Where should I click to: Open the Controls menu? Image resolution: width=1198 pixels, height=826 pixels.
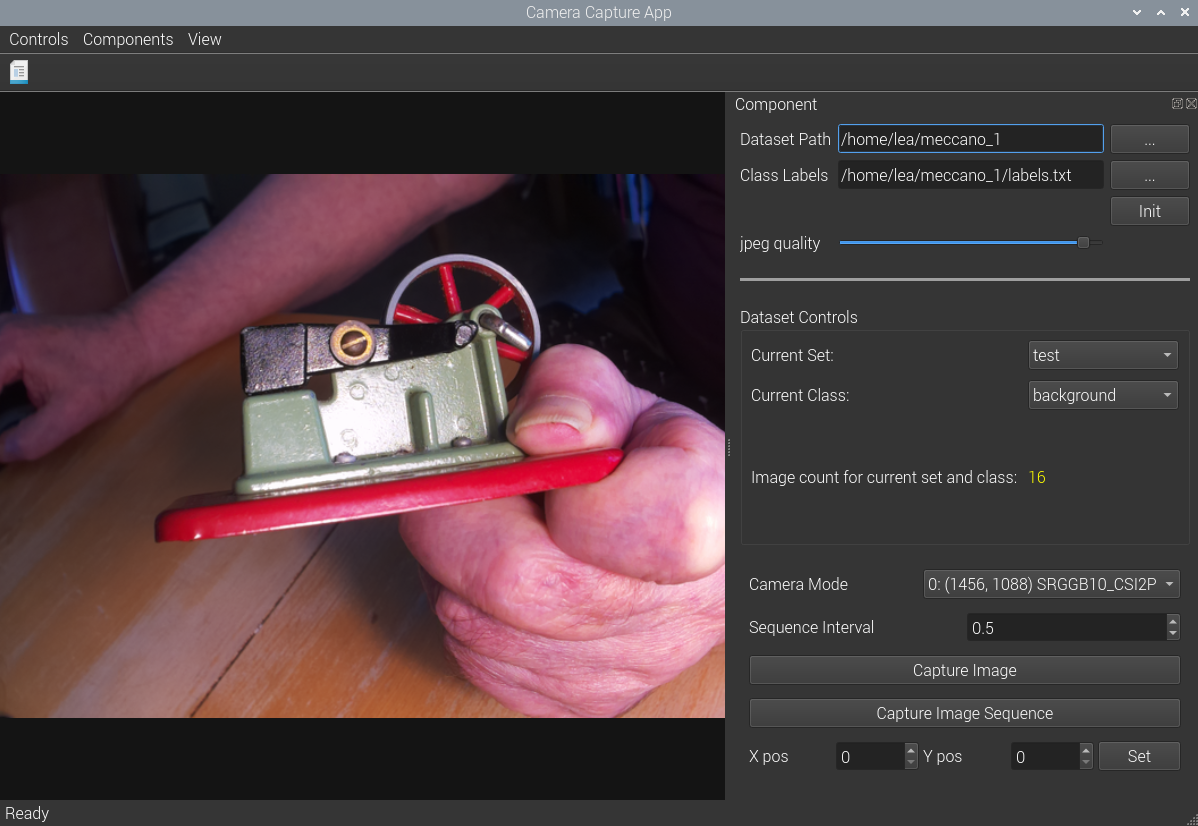38,39
